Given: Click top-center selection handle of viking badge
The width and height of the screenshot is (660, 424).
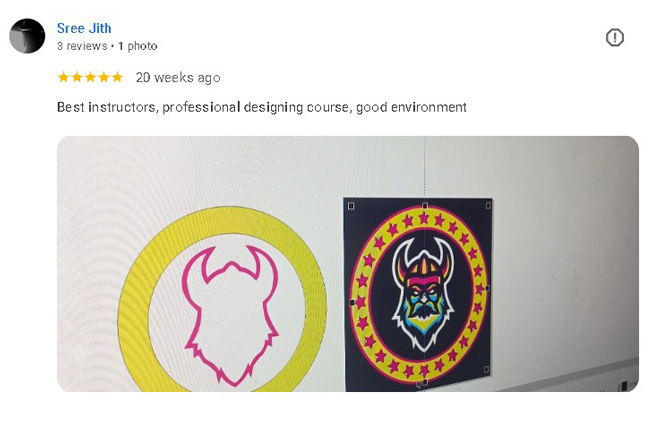Looking at the screenshot, I should tap(425, 206).
